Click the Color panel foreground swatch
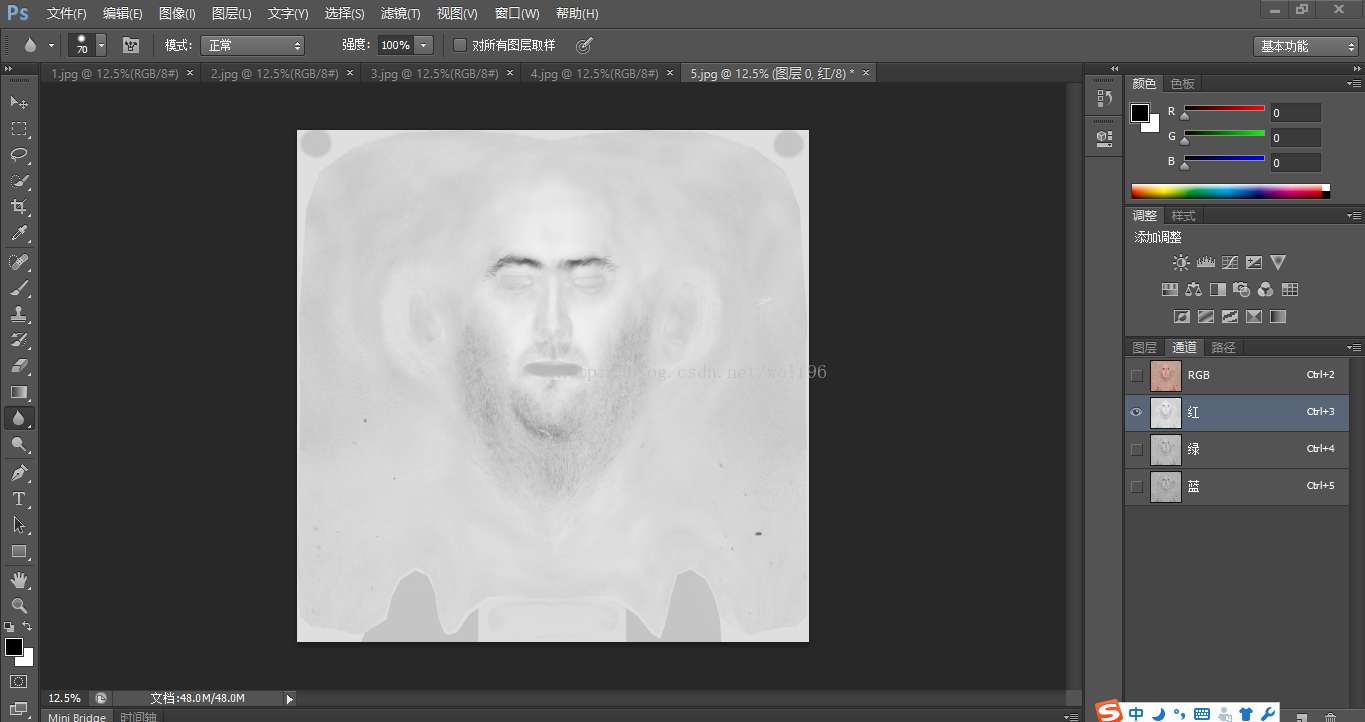Screen dimensions: 1365x722 pyautogui.click(x=1140, y=113)
